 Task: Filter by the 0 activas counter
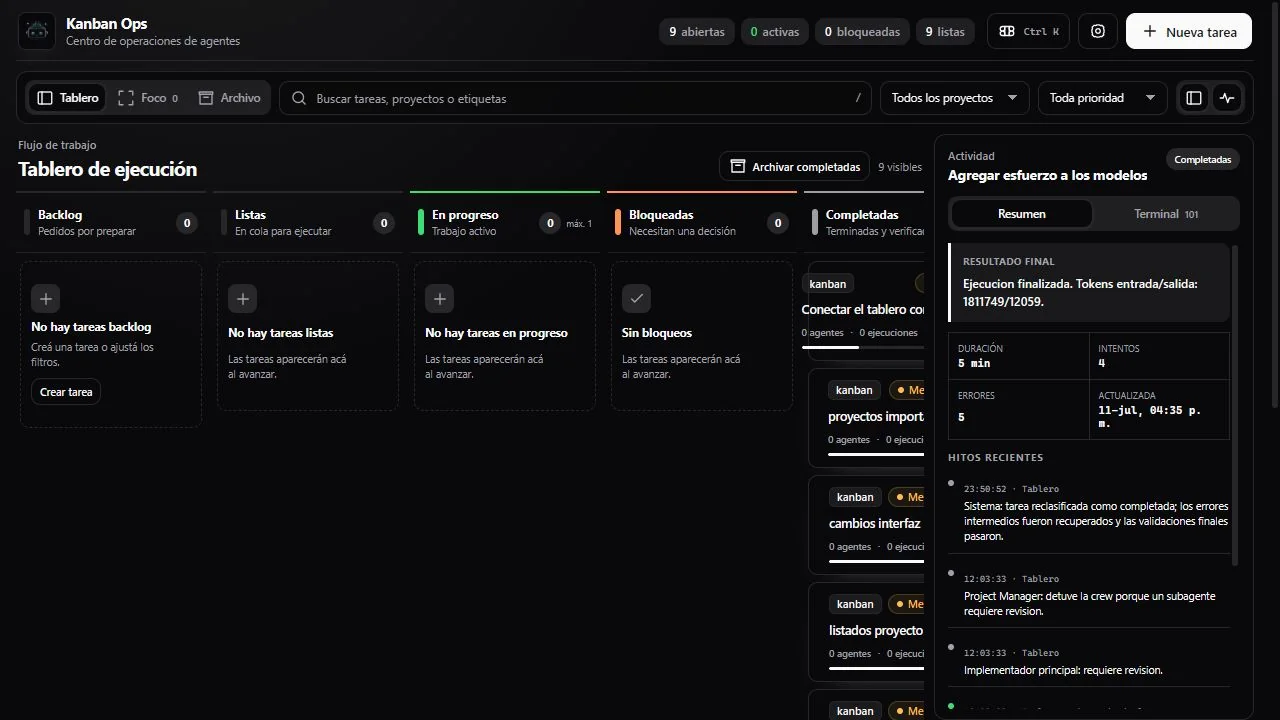coord(775,32)
